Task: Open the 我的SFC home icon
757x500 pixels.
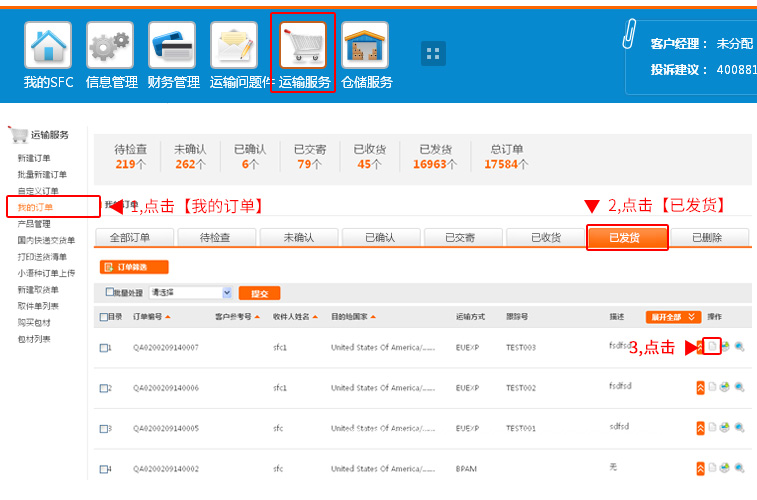Action: pyautogui.click(x=48, y=46)
